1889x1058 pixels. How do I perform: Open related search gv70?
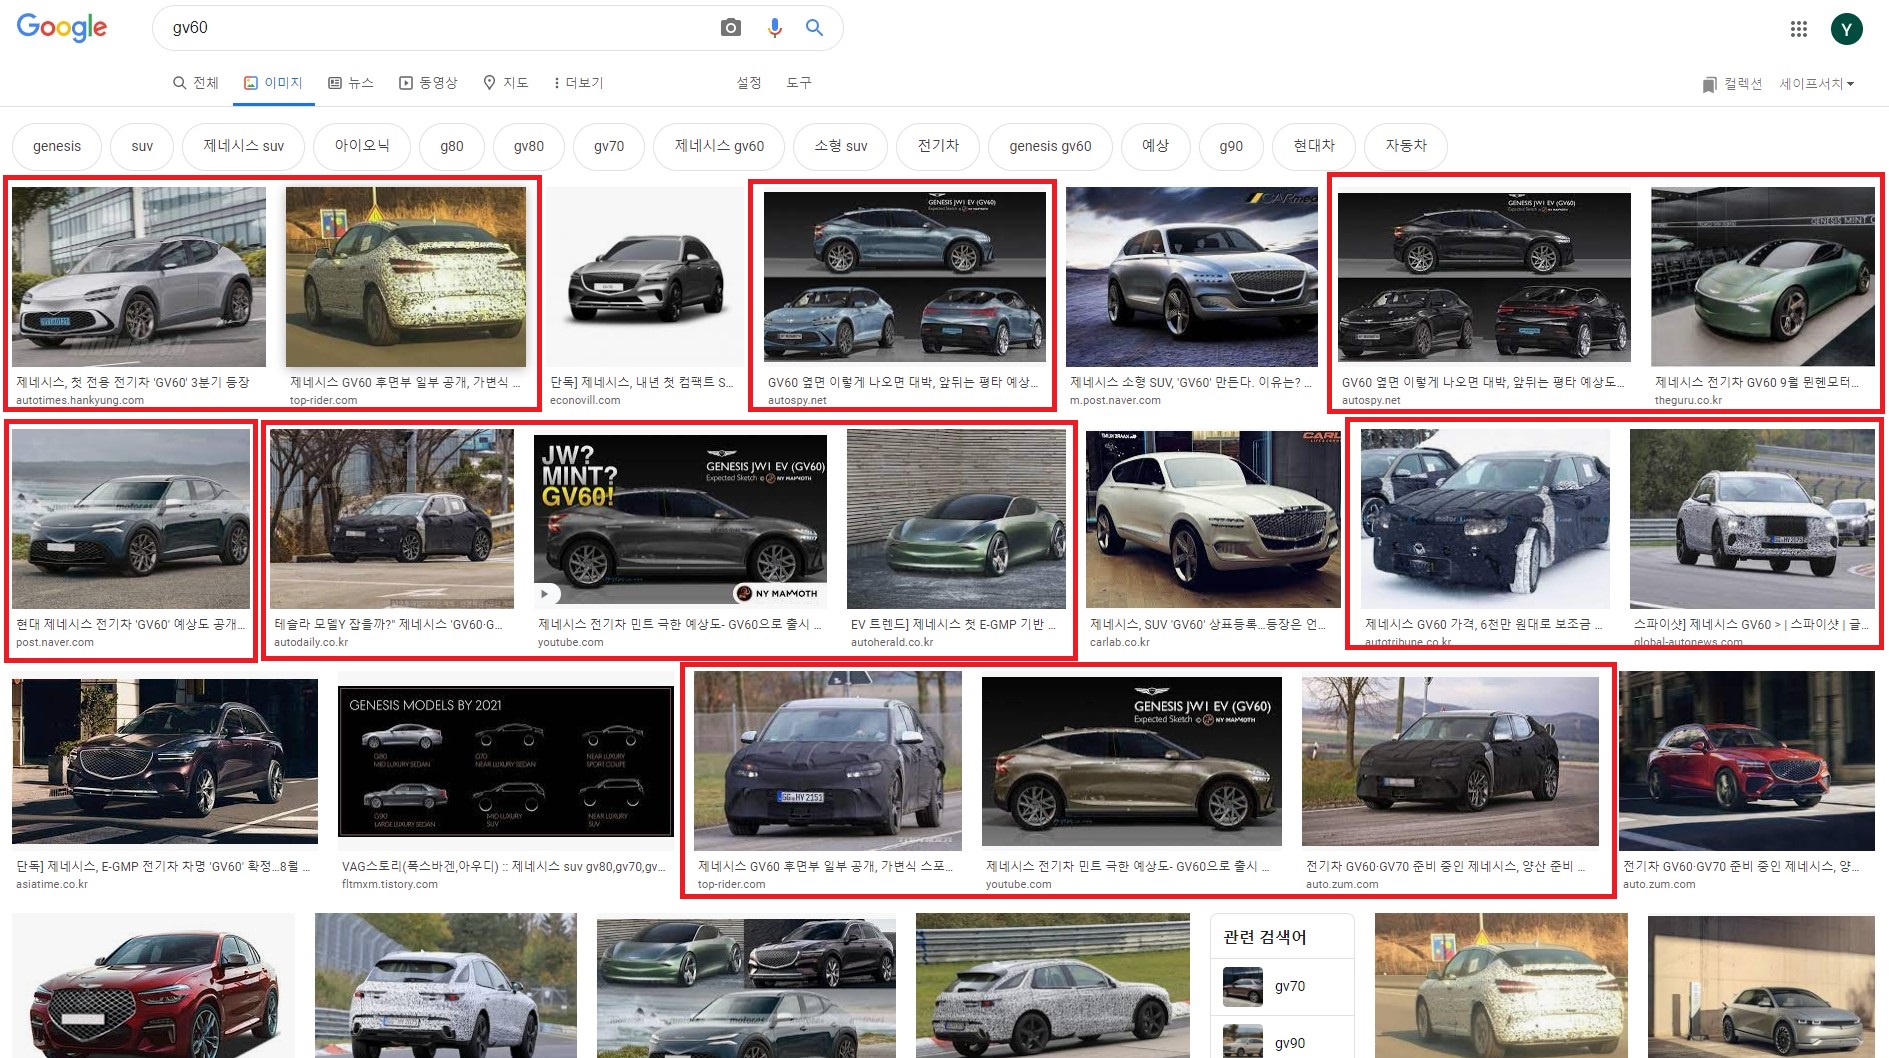pyautogui.click(x=1283, y=986)
